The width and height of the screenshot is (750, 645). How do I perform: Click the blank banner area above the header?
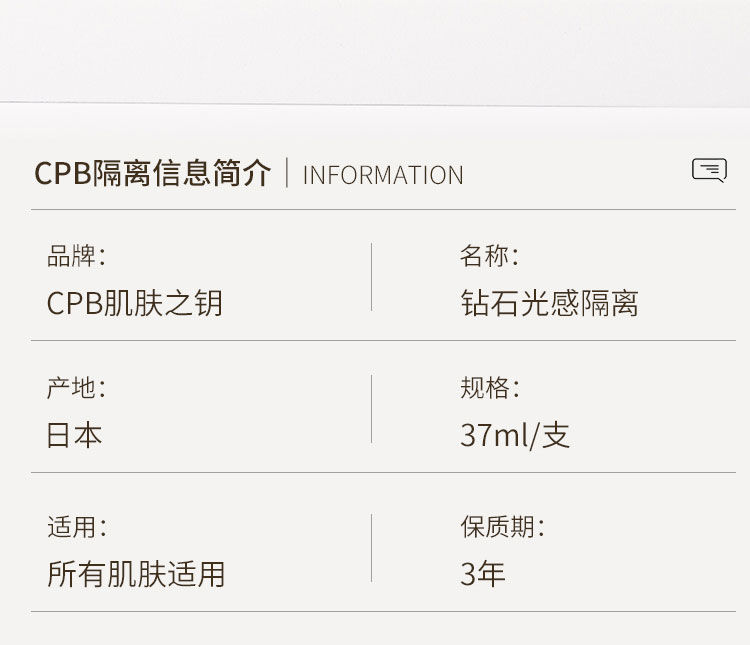pyautogui.click(x=375, y=50)
